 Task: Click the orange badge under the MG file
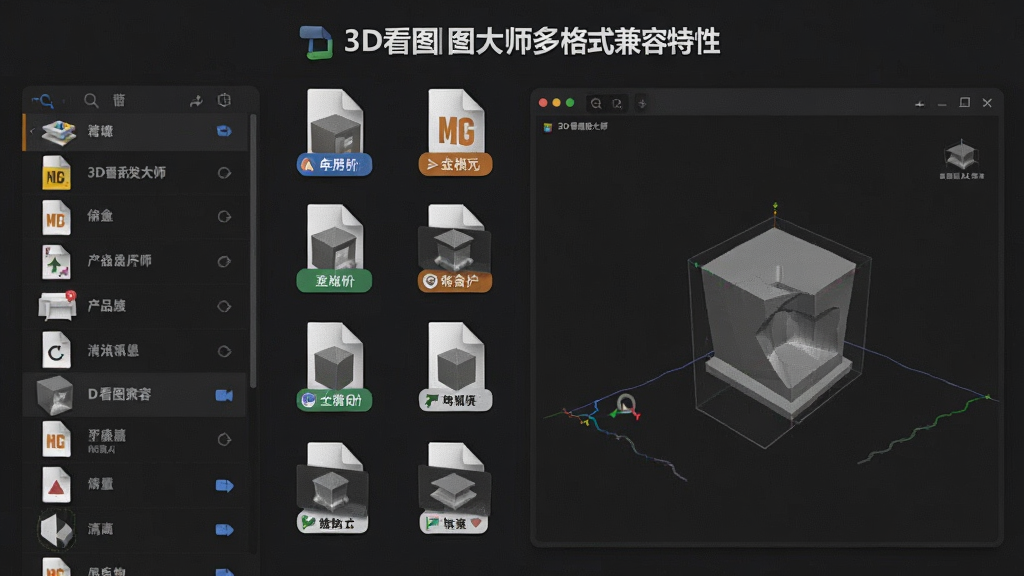[455, 165]
